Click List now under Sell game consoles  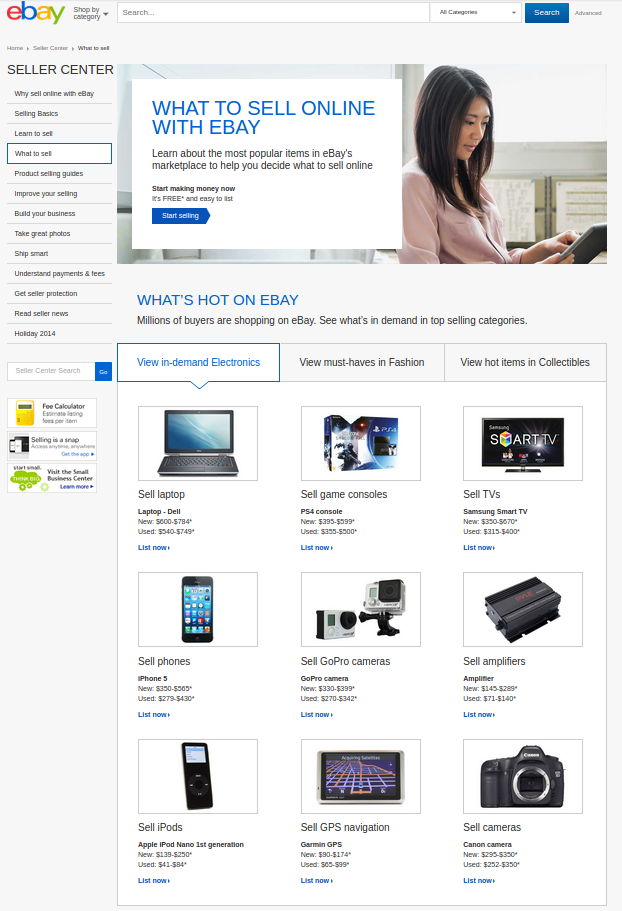[317, 548]
